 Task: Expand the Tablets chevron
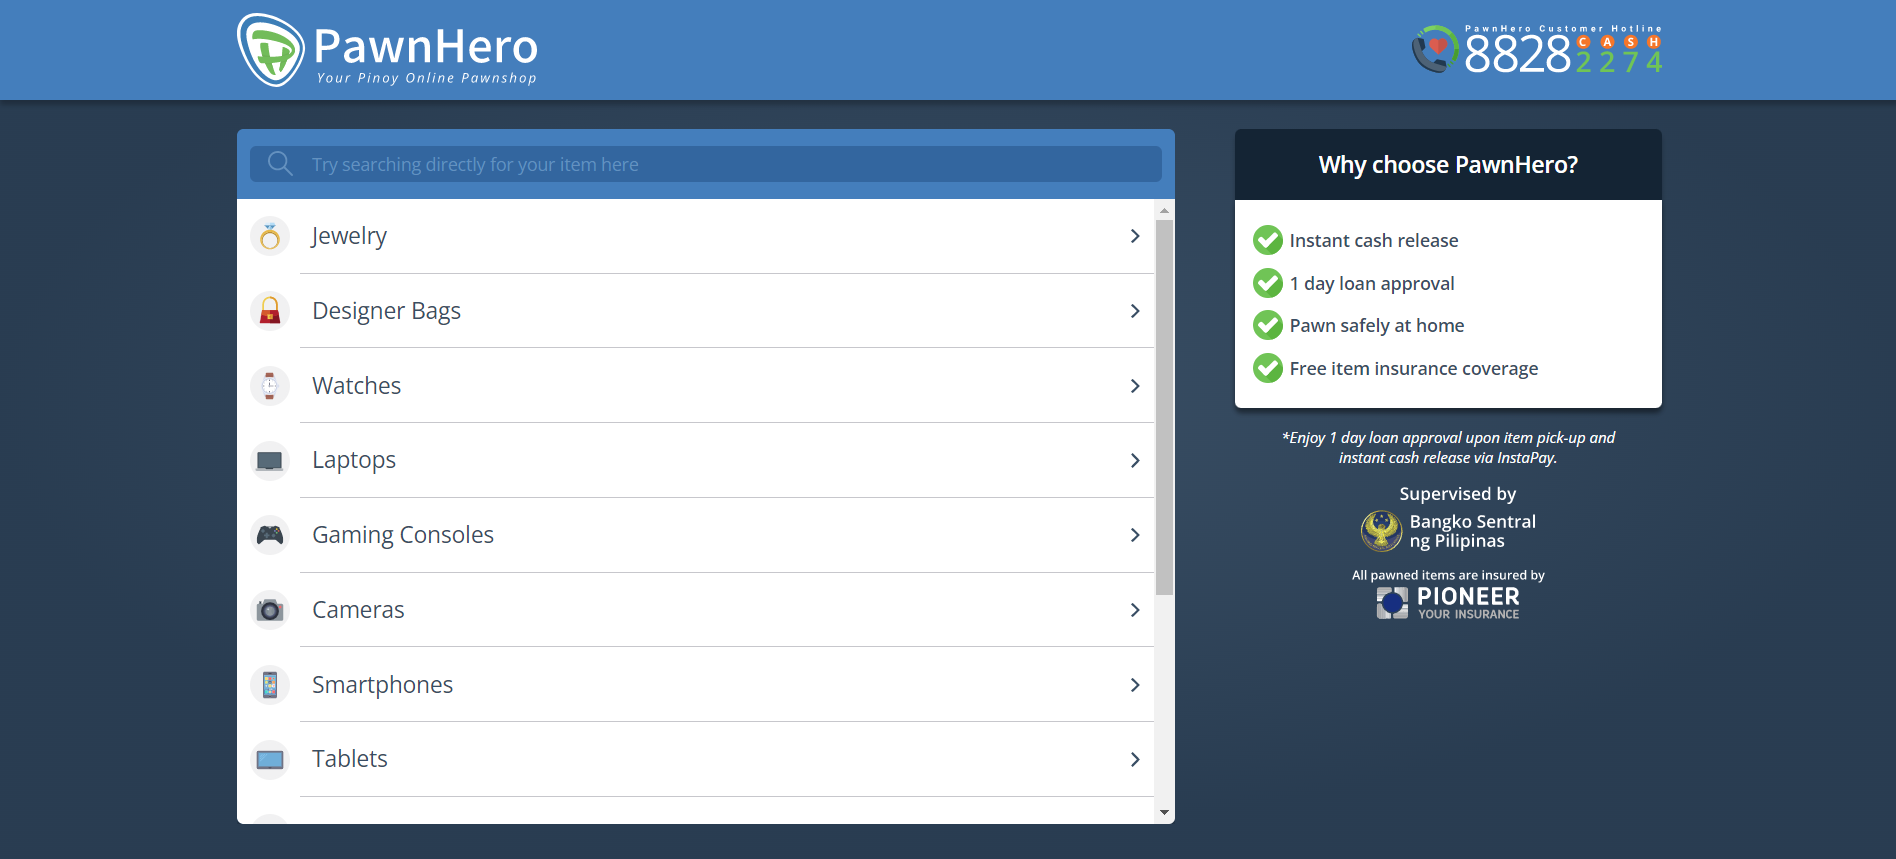[x=1135, y=759]
